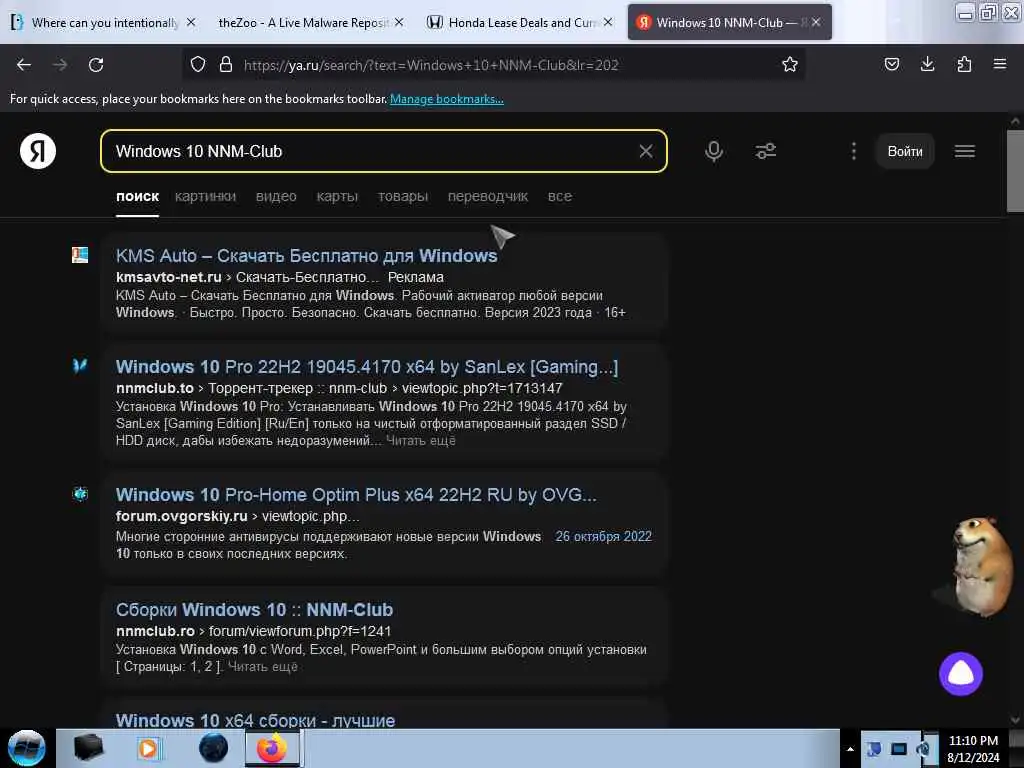Switch to 'видео' video tab
The height and width of the screenshot is (768, 1024).
(x=276, y=197)
